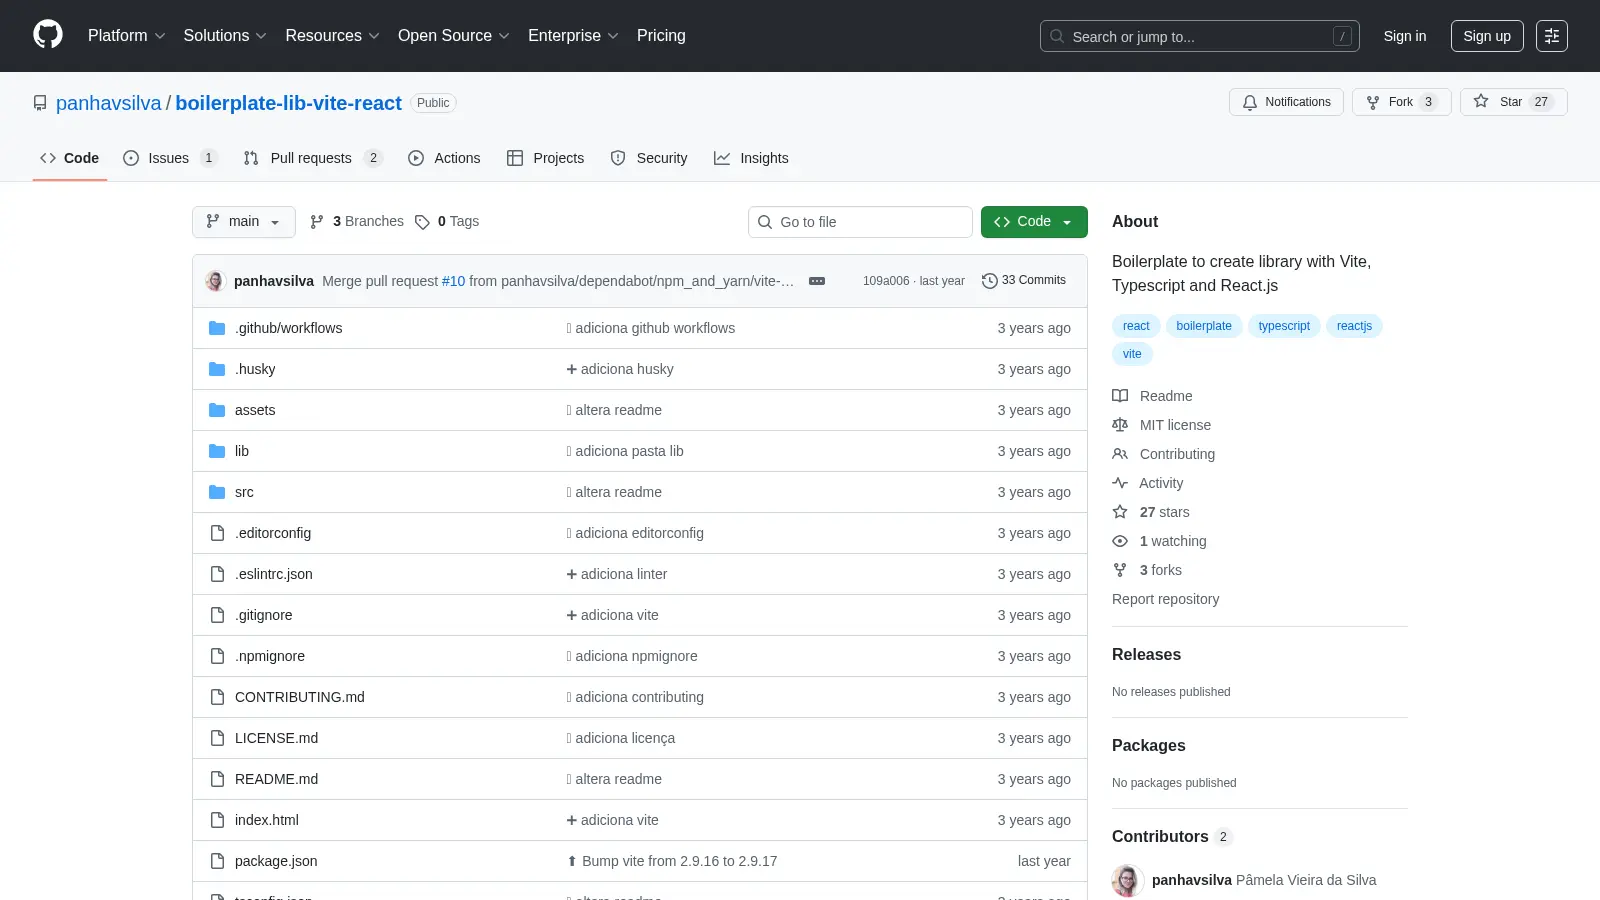Click the Report repository link
The image size is (1600, 900).
1165,599
